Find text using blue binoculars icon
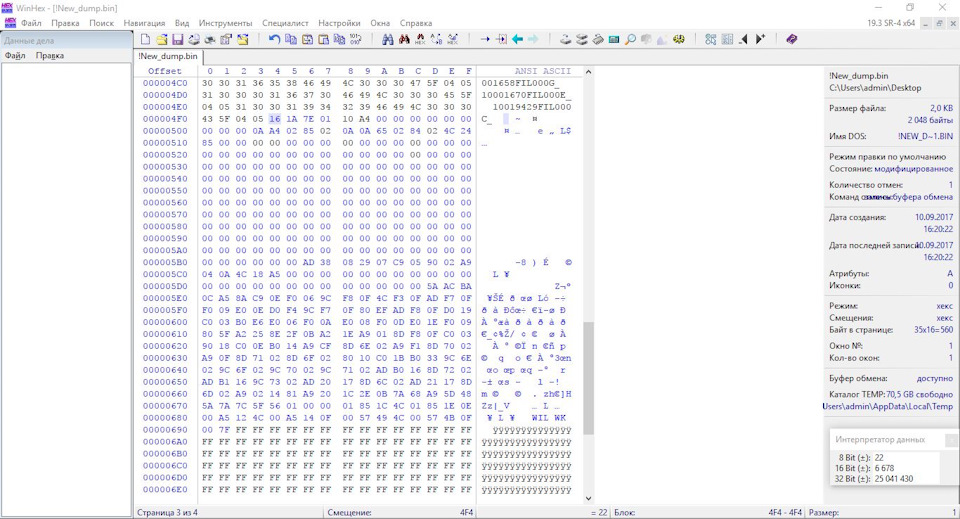The width and height of the screenshot is (960, 519). (x=388, y=39)
